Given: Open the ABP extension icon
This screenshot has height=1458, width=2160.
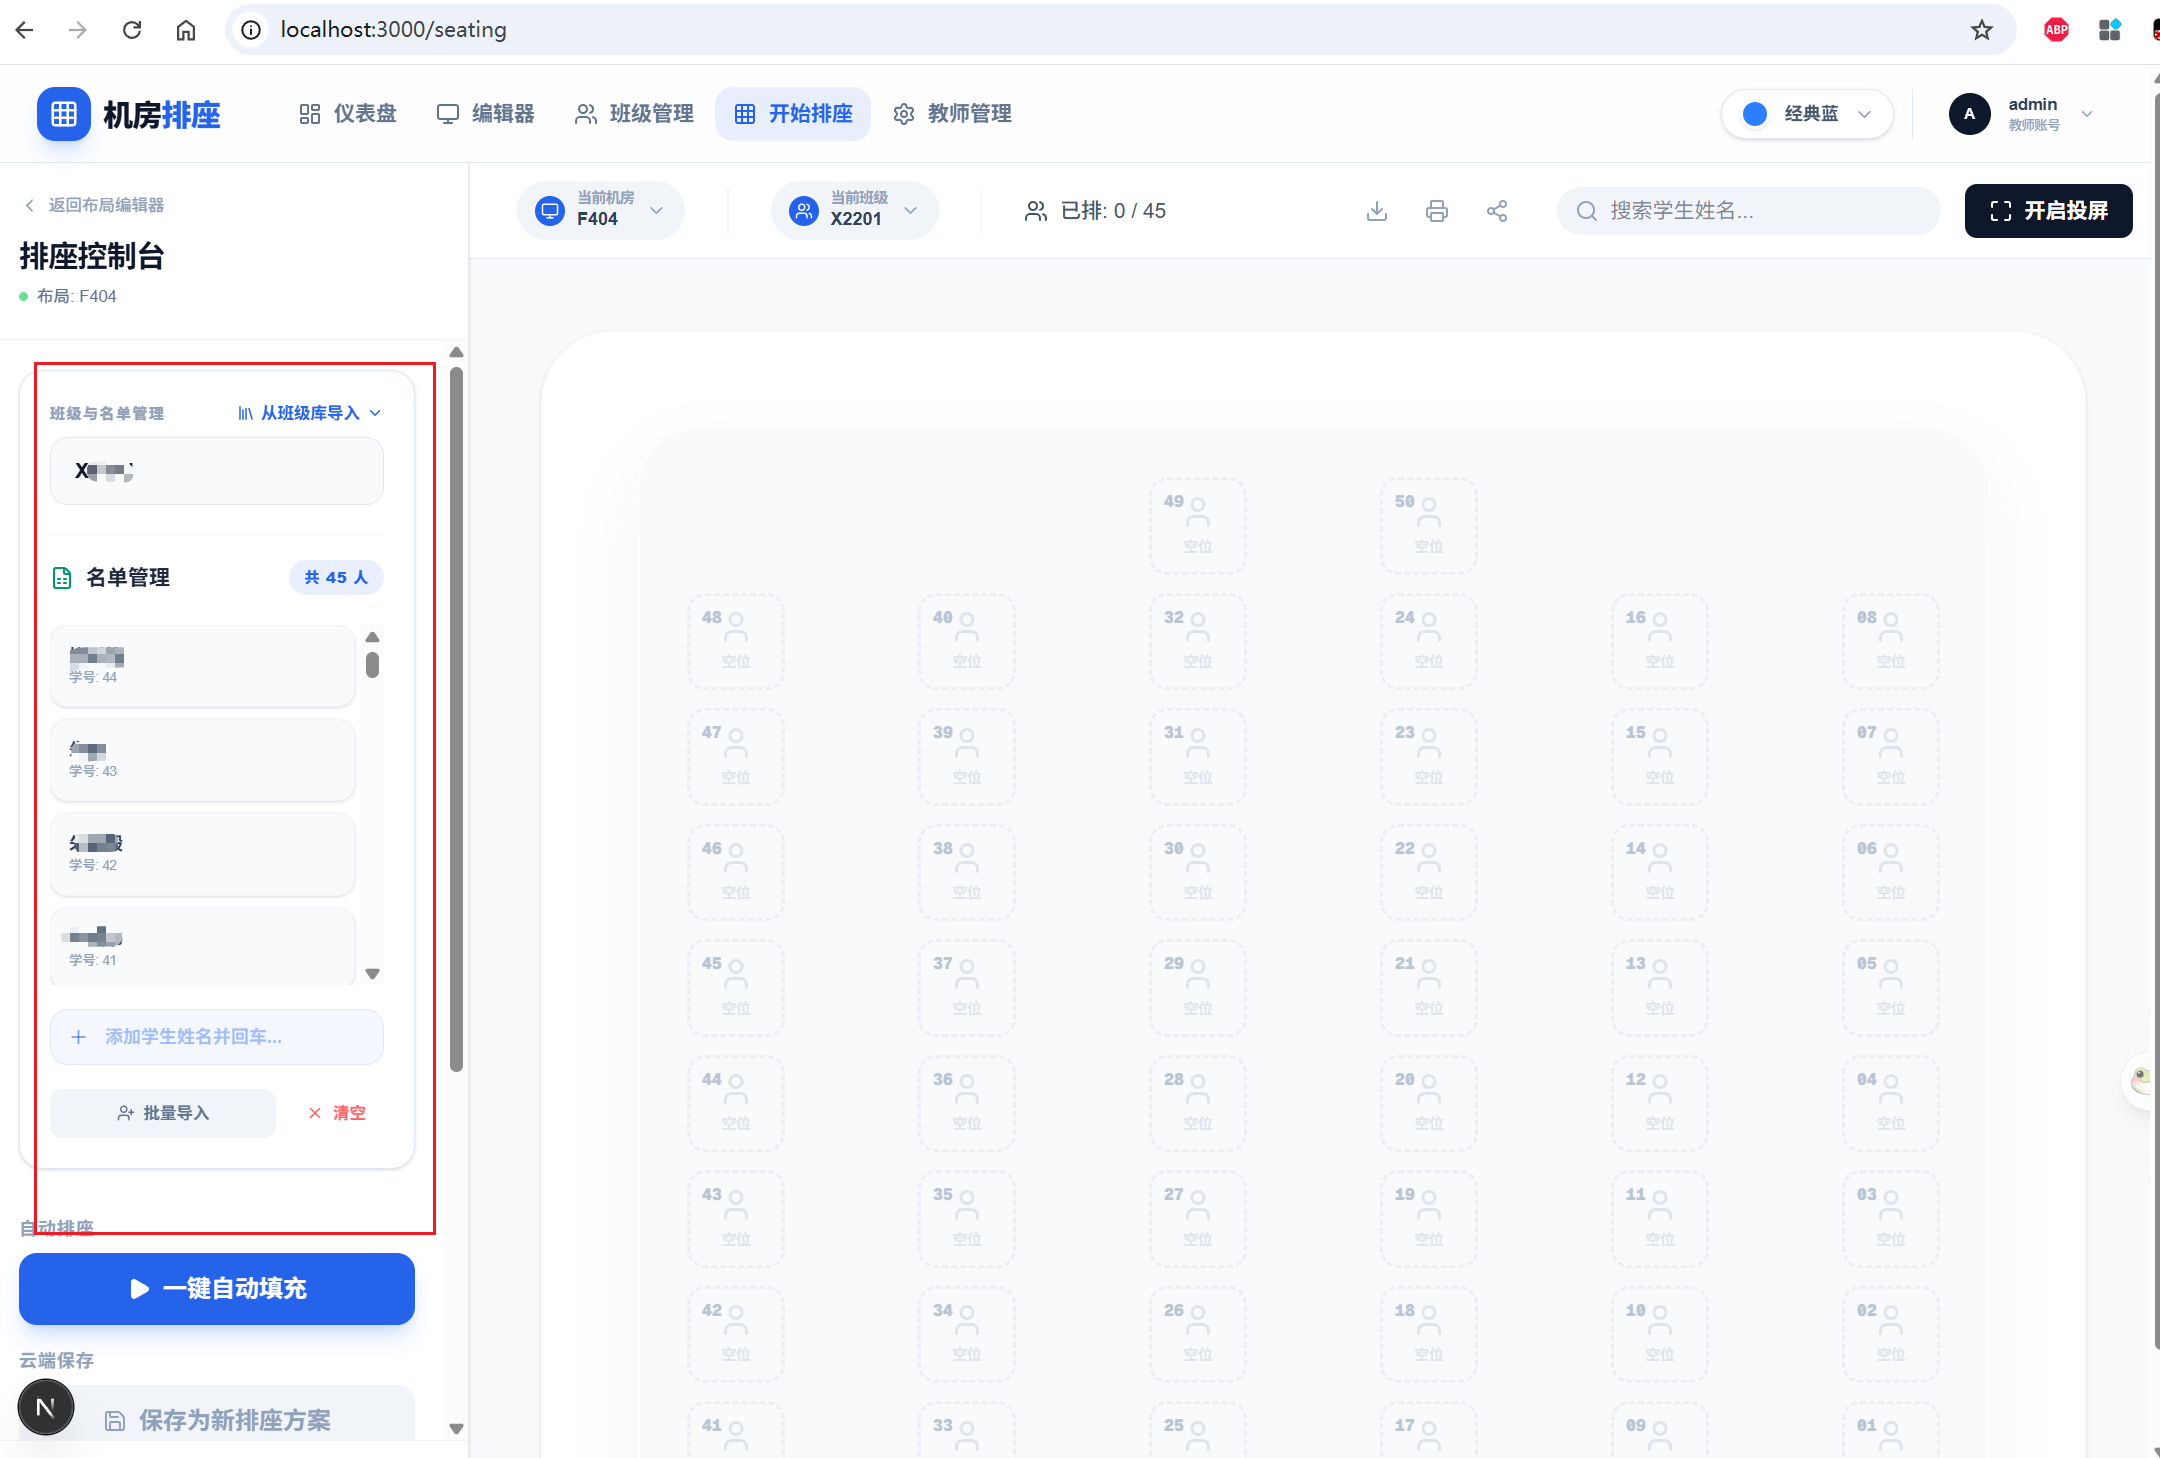Looking at the screenshot, I should point(2056,30).
